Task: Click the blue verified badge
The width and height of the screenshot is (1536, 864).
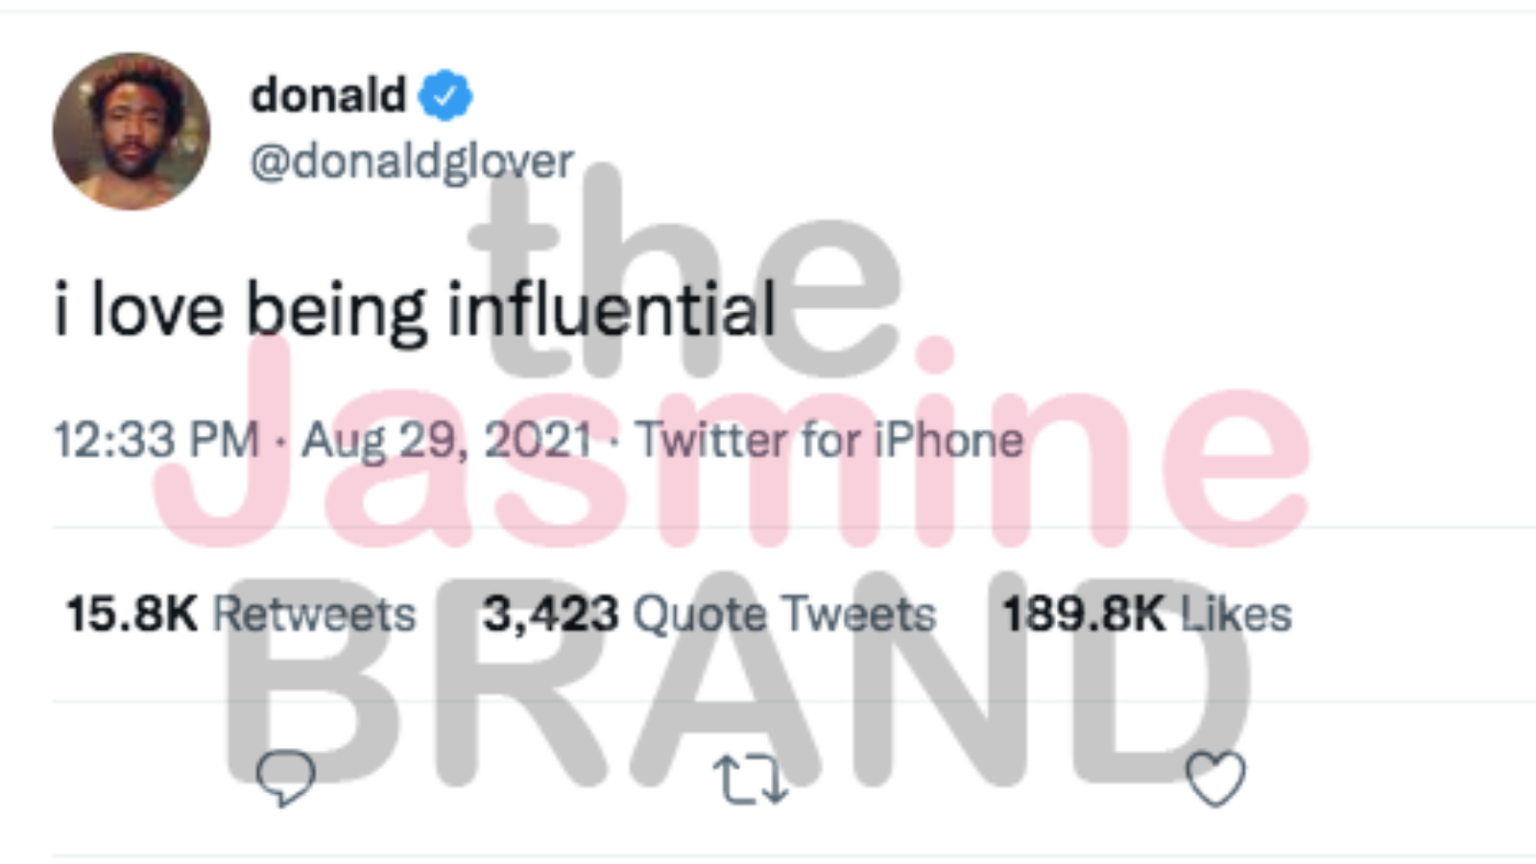Action: pyautogui.click(x=445, y=96)
